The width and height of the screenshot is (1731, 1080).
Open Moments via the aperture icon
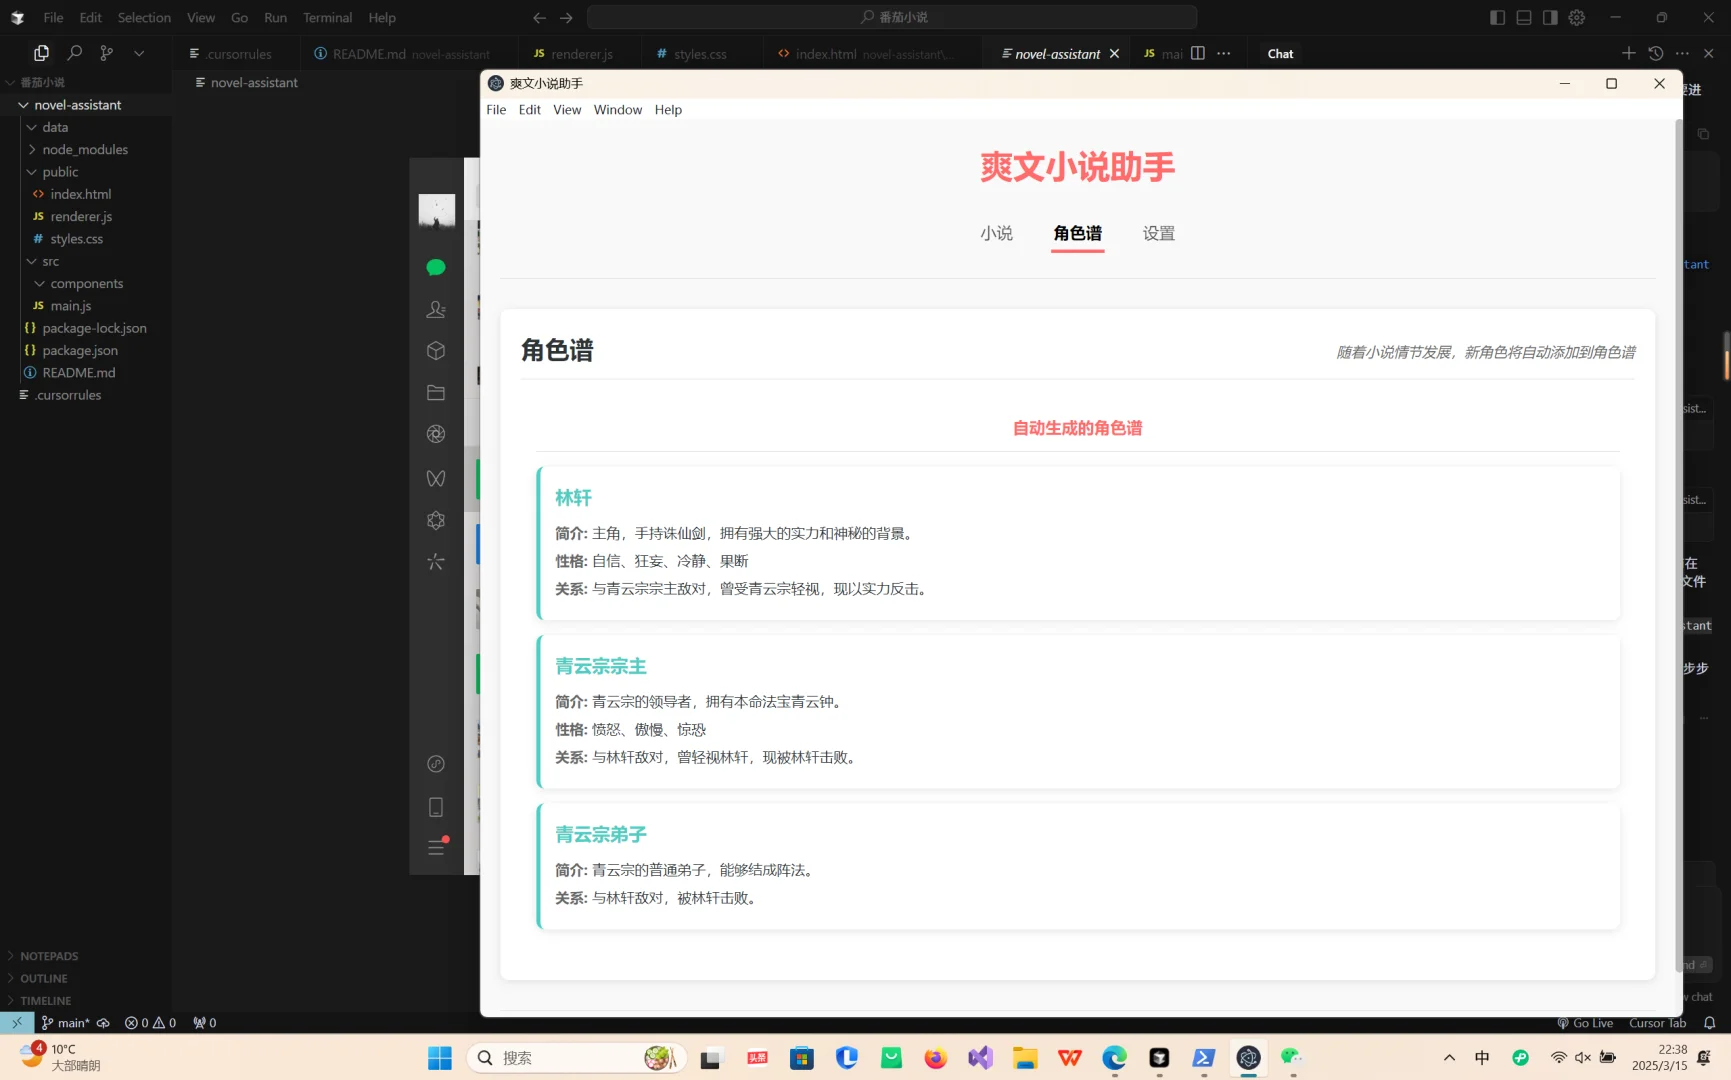point(435,434)
